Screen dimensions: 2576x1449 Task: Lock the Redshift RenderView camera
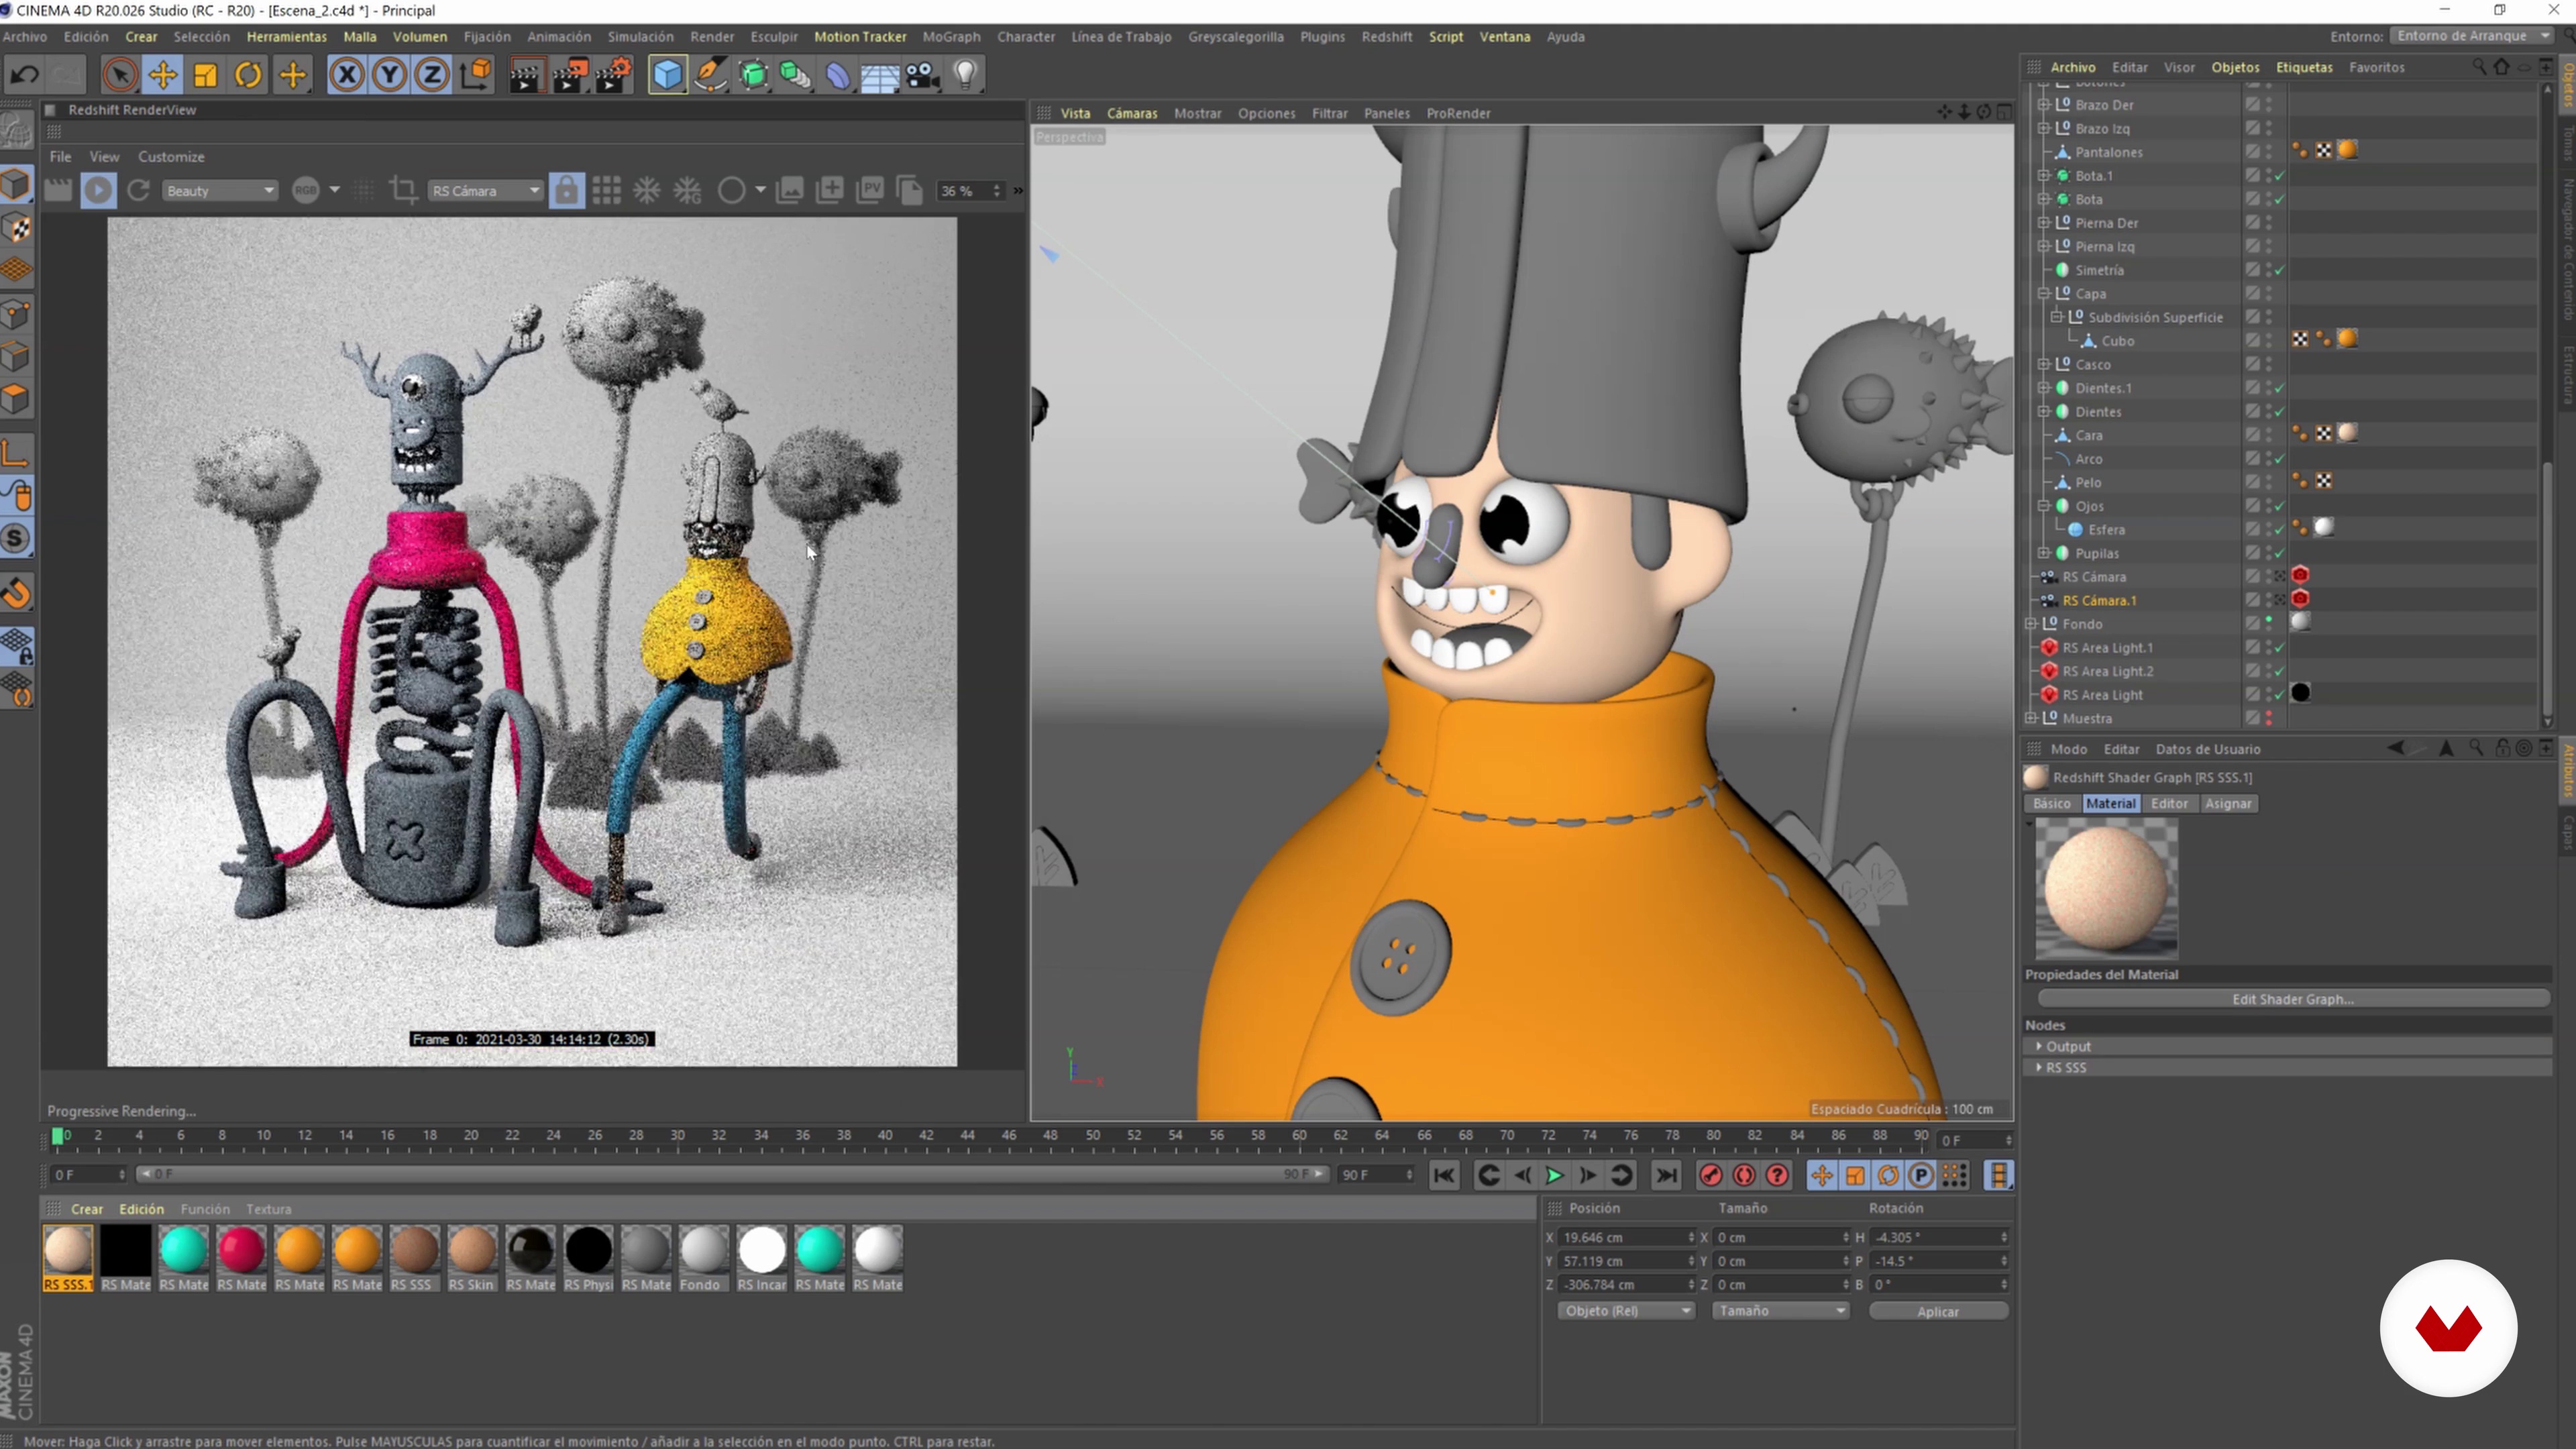tap(566, 190)
